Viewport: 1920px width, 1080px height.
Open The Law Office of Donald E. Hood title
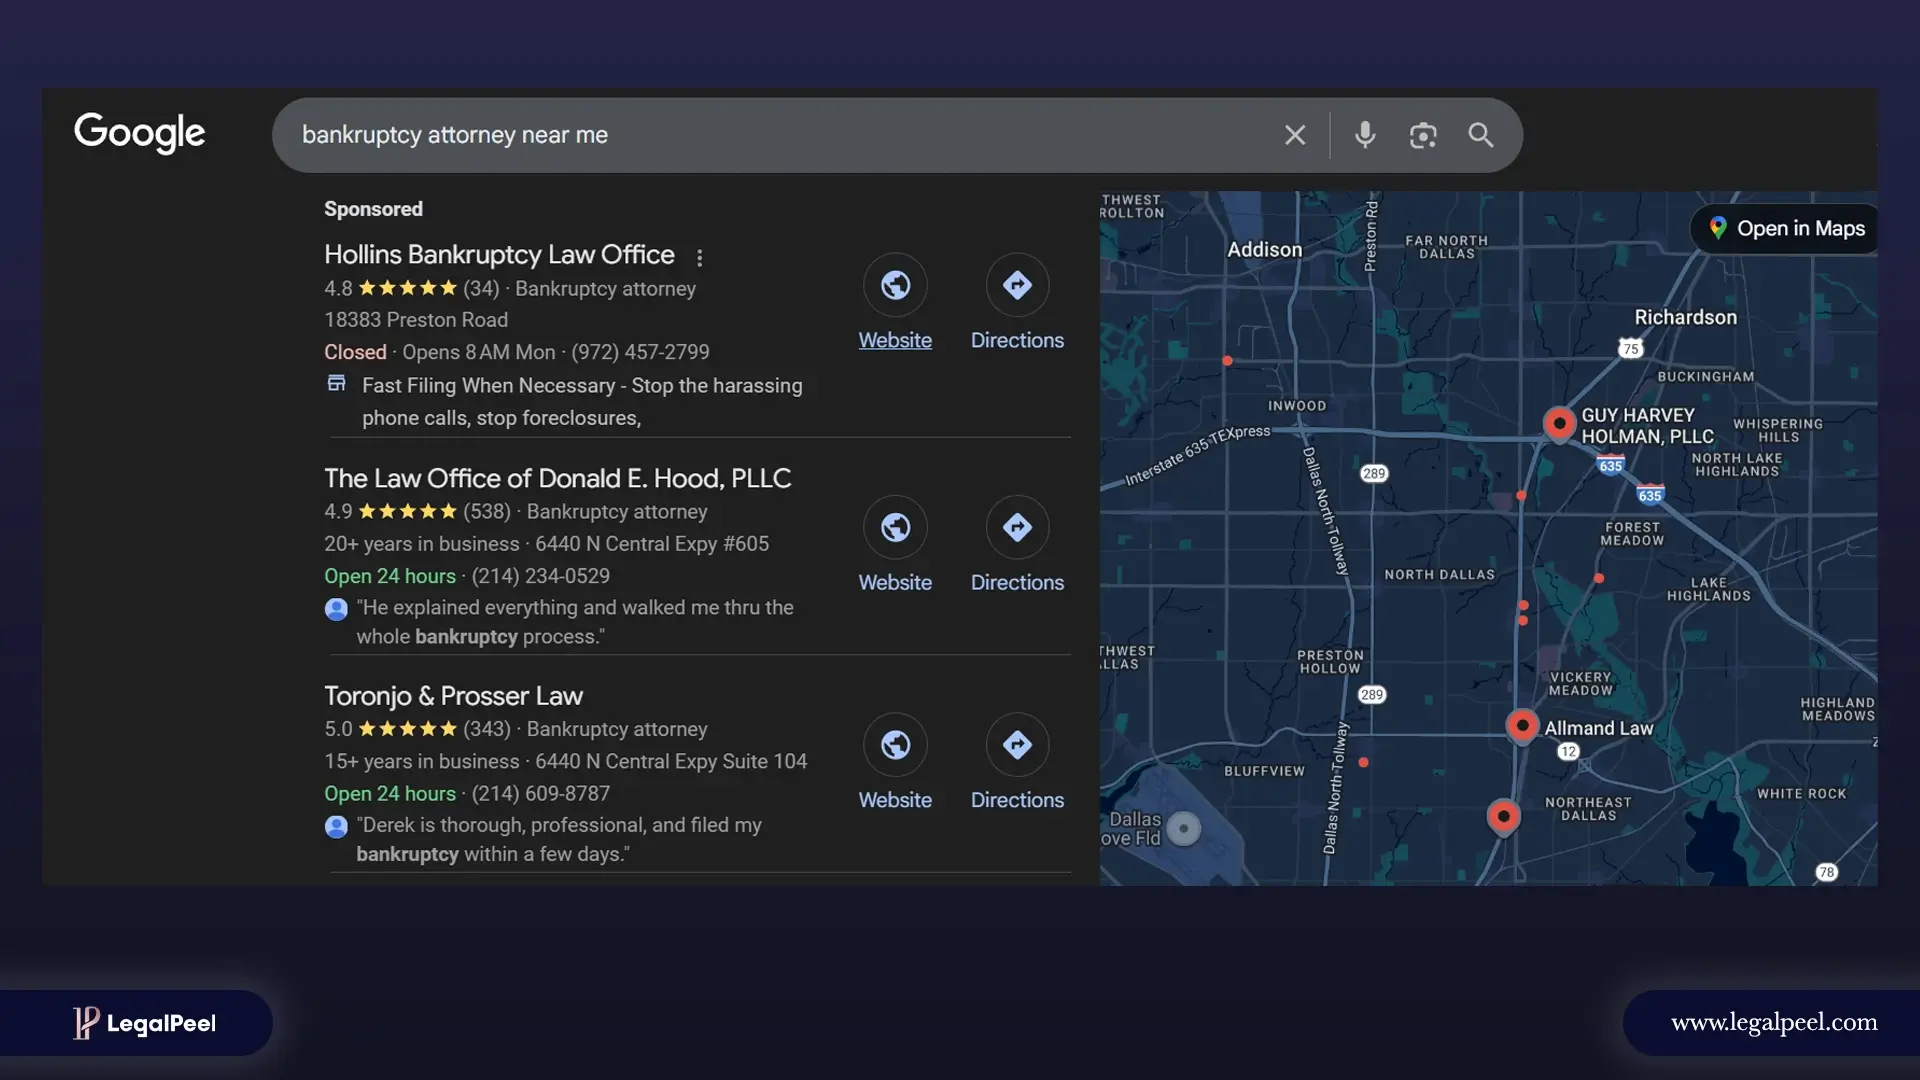click(557, 479)
